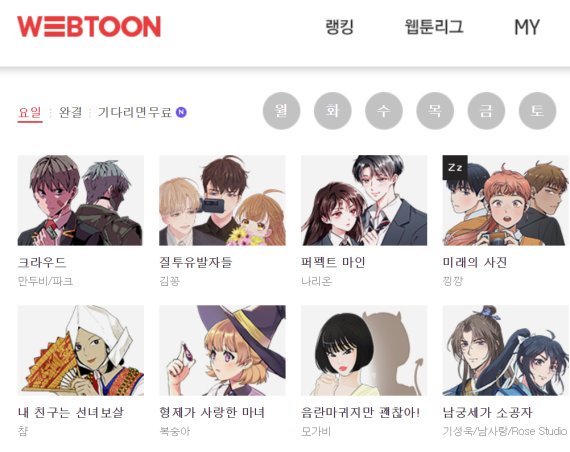Select the 목 (Thursday) day circle
The width and height of the screenshot is (570, 452).
(x=435, y=111)
